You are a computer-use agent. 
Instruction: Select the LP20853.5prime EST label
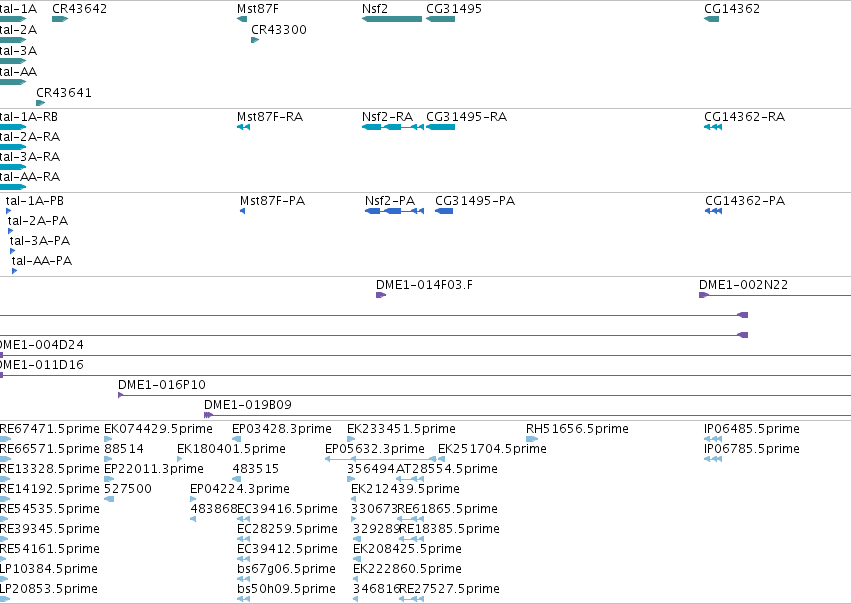[49, 589]
